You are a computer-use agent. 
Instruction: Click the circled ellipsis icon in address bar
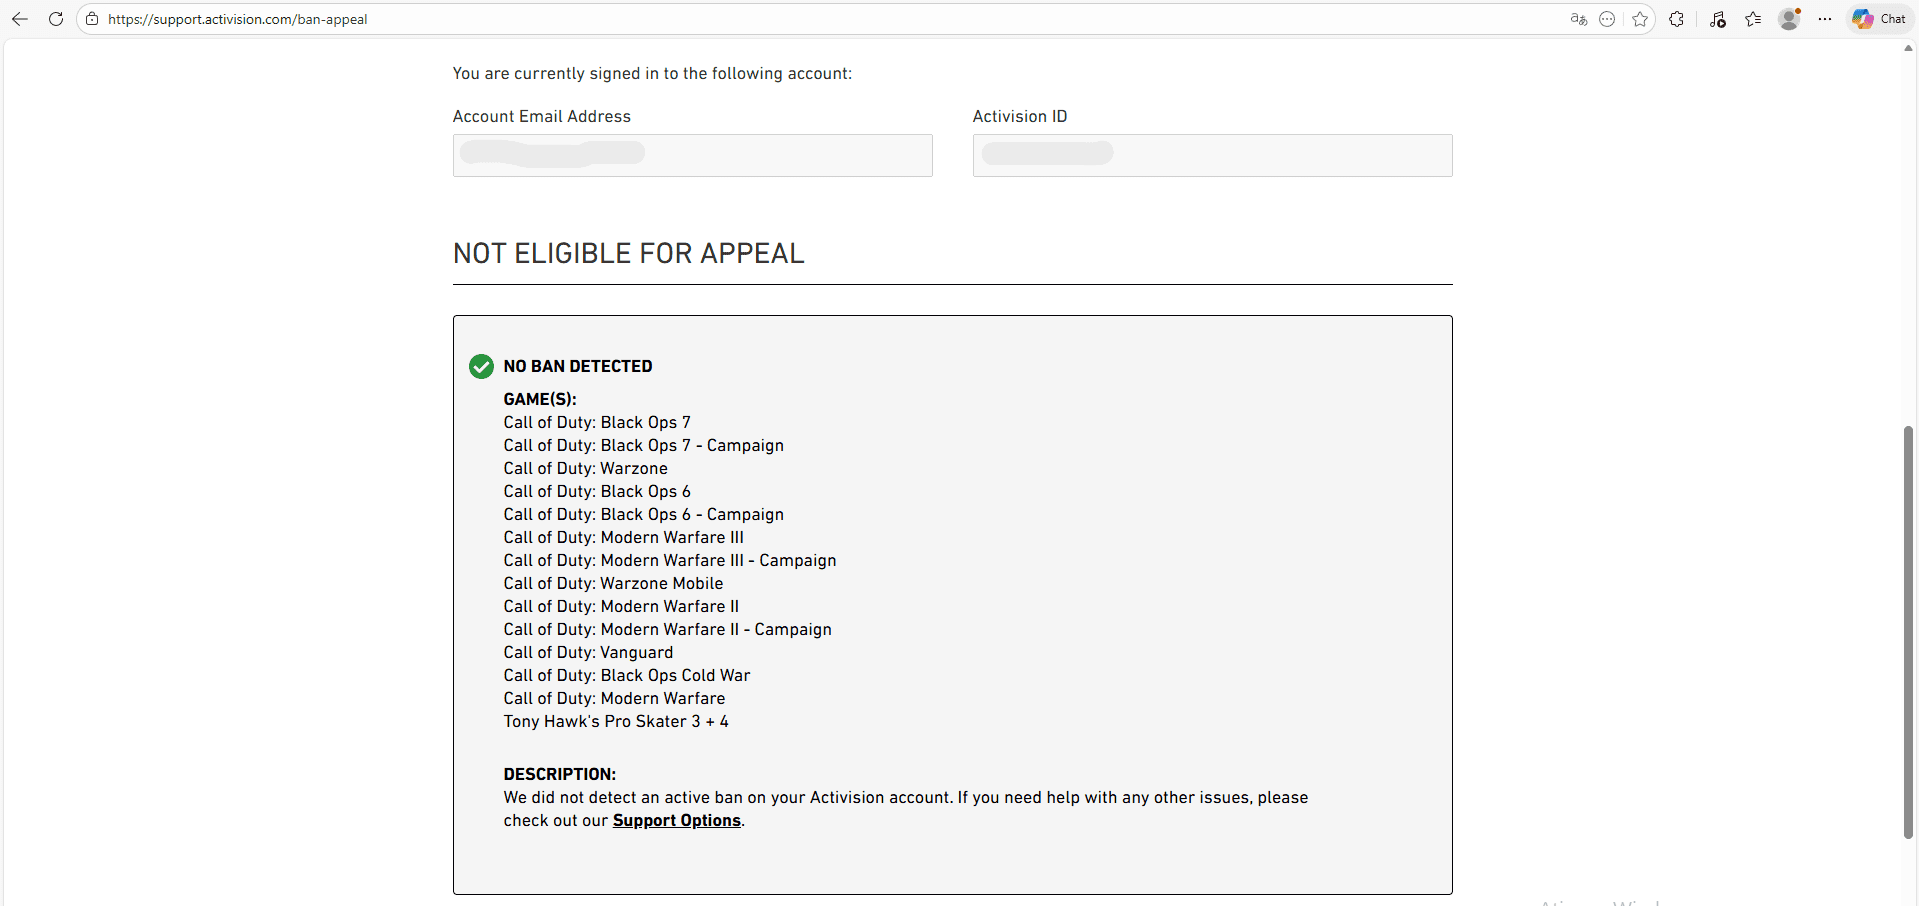(1607, 19)
